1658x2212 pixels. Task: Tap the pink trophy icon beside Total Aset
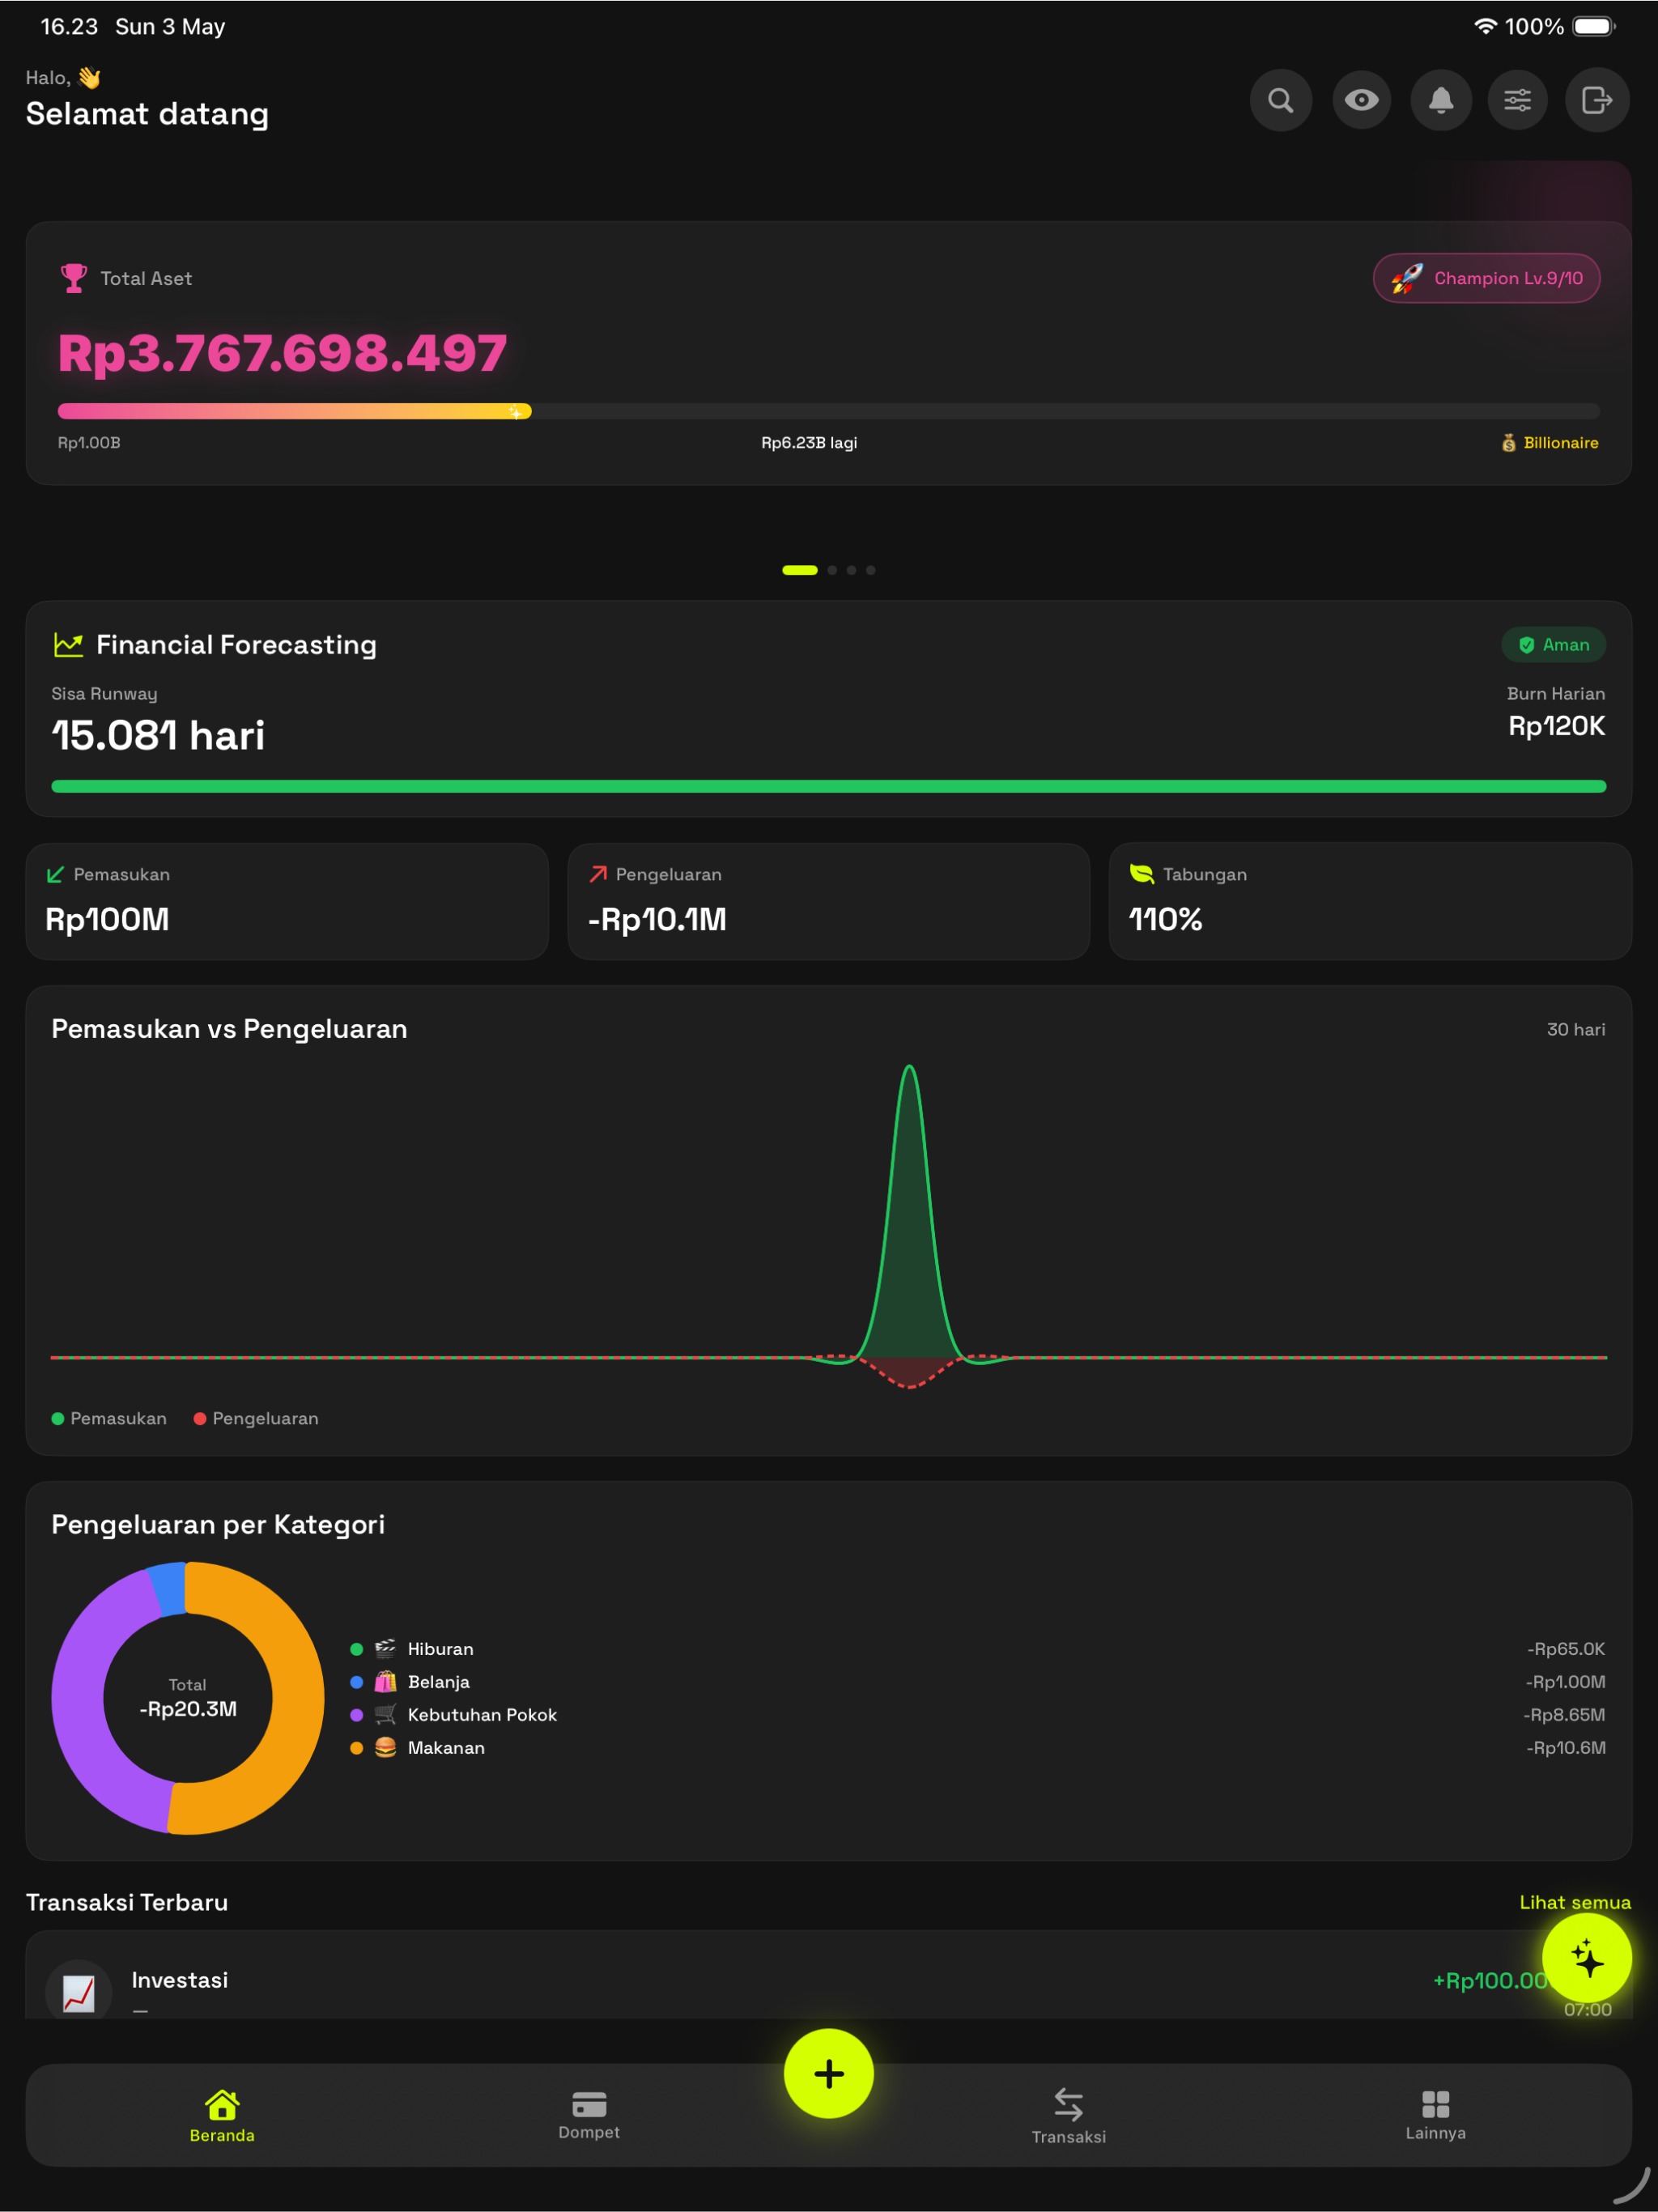74,278
